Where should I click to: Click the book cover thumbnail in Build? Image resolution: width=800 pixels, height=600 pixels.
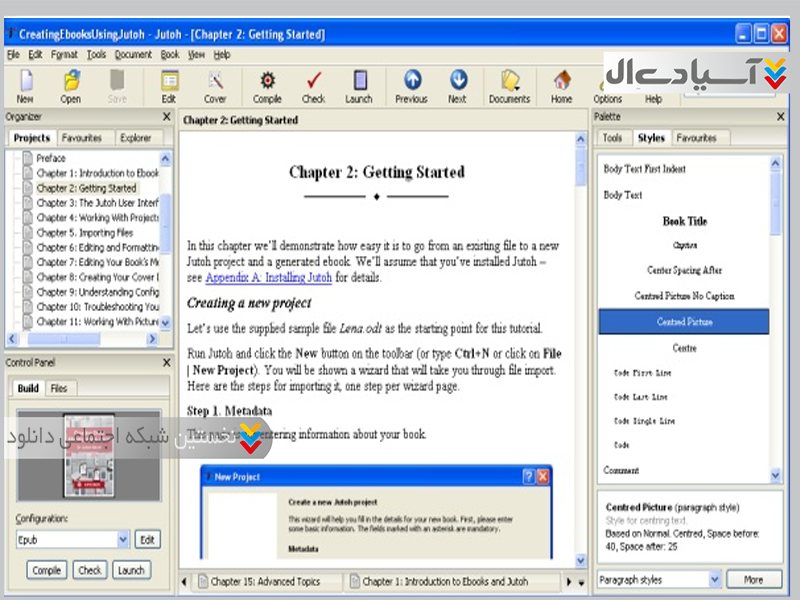coord(89,457)
